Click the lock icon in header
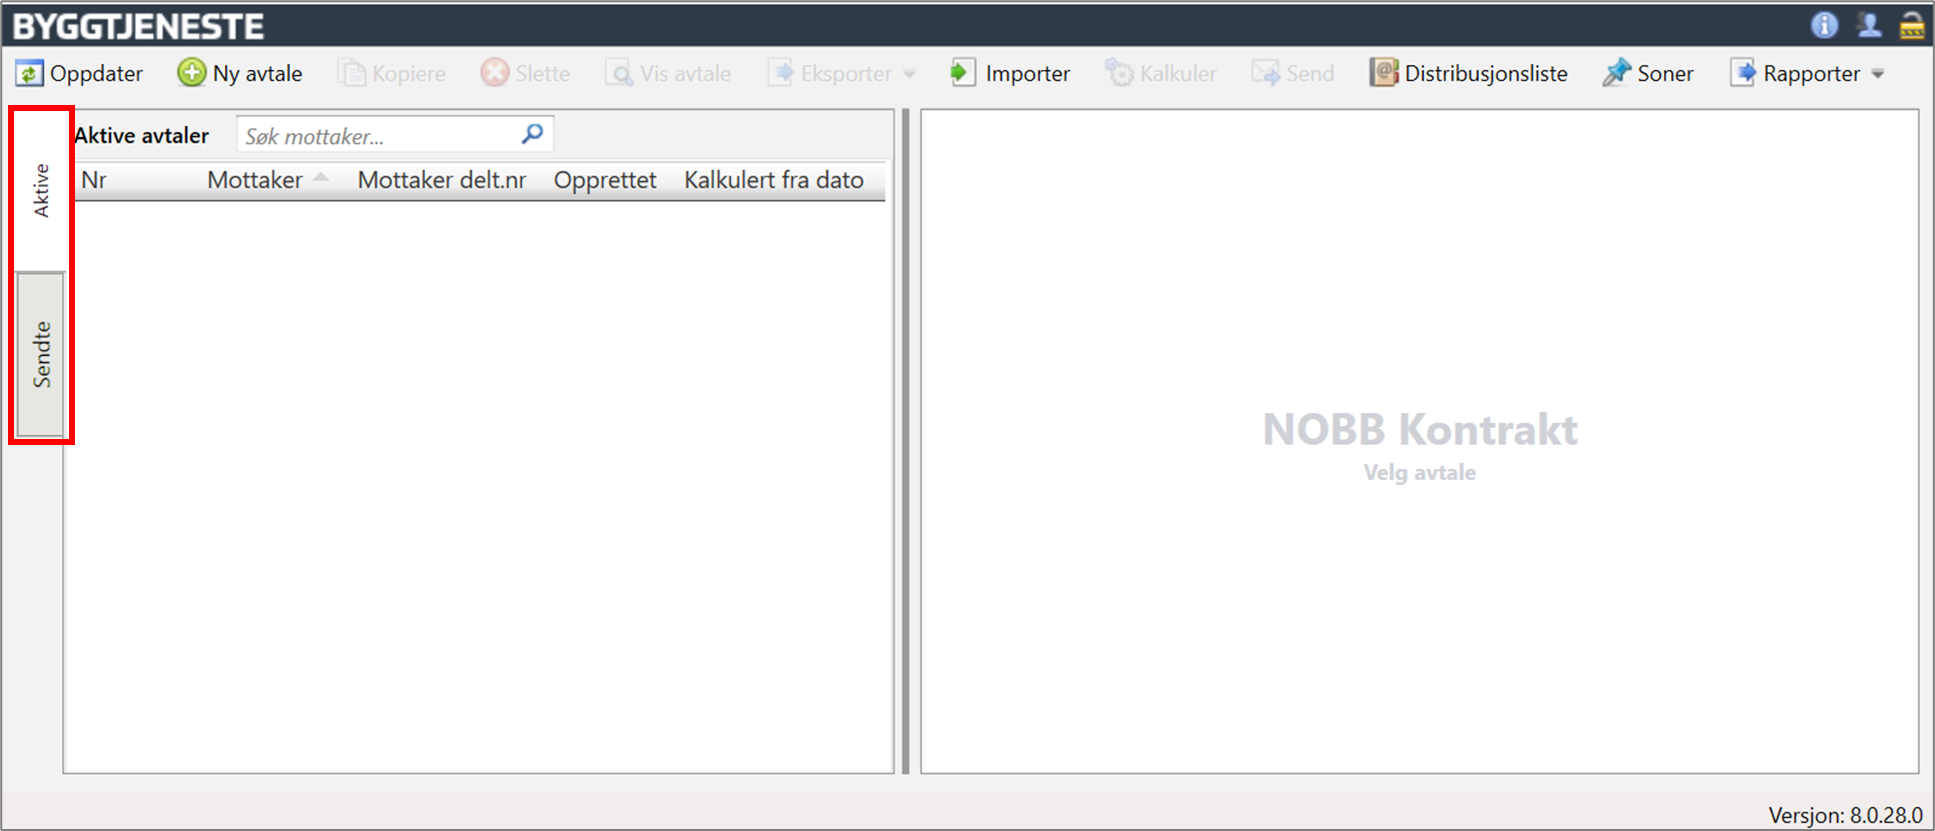The height and width of the screenshot is (831, 1935). 1911,25
